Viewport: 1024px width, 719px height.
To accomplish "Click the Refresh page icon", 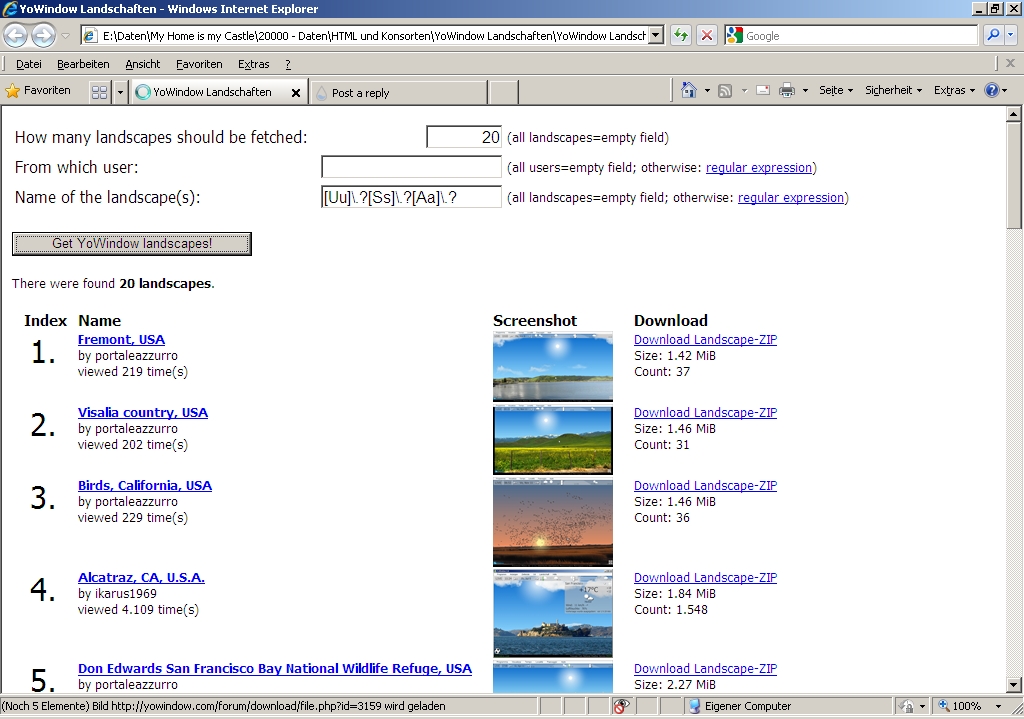I will (x=679, y=35).
